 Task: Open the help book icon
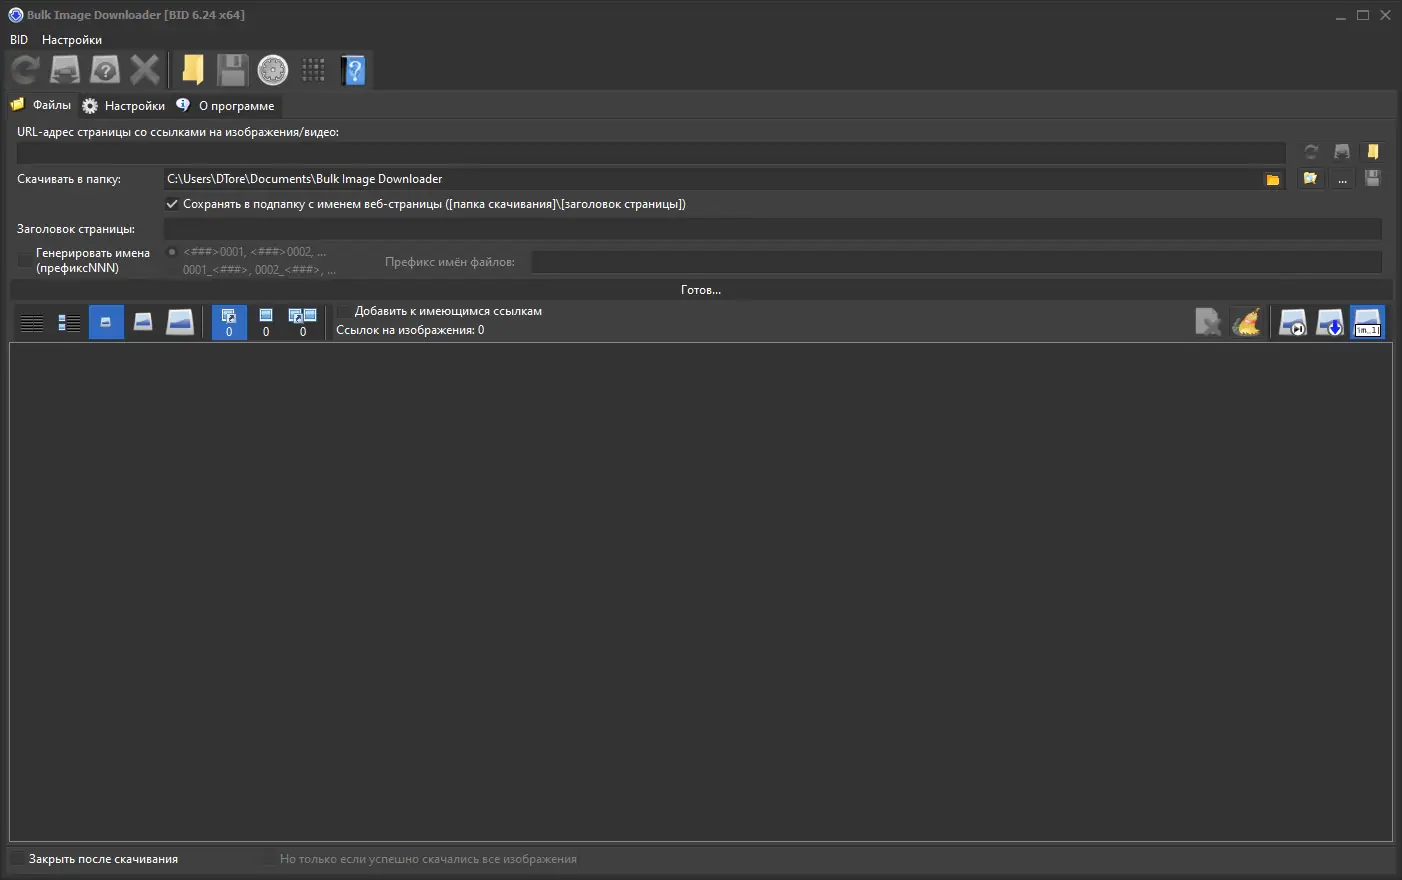click(x=355, y=69)
